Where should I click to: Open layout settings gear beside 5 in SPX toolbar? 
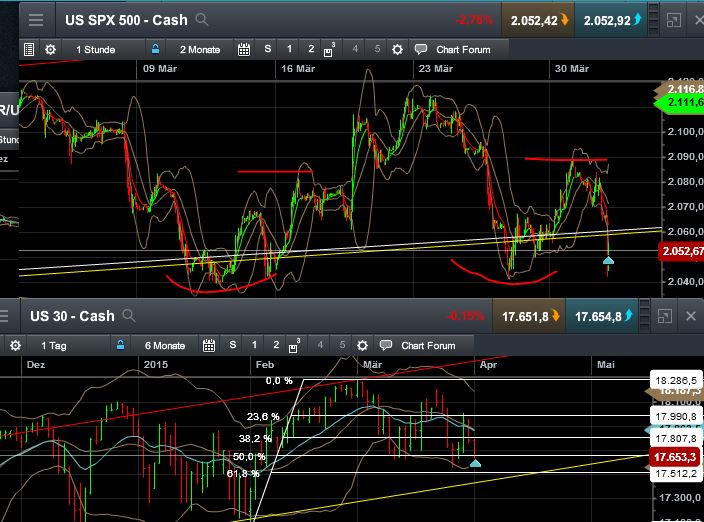[x=397, y=49]
